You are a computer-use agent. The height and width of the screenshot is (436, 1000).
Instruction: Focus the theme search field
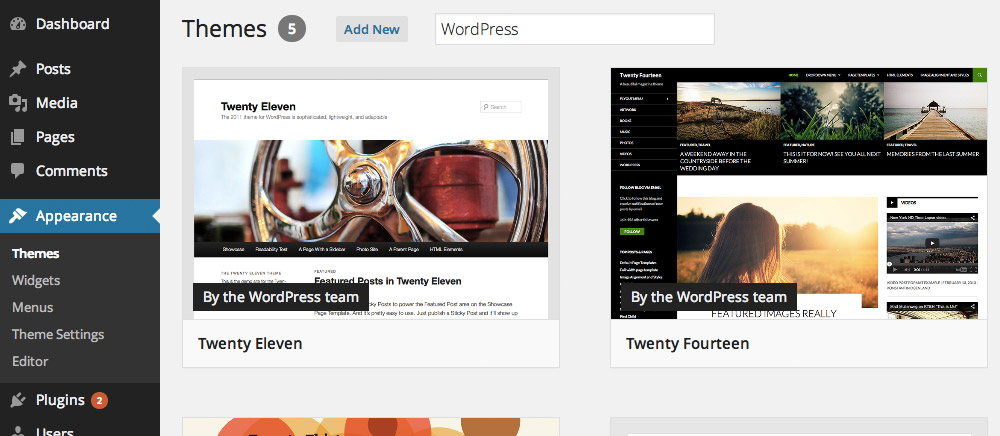tap(575, 30)
